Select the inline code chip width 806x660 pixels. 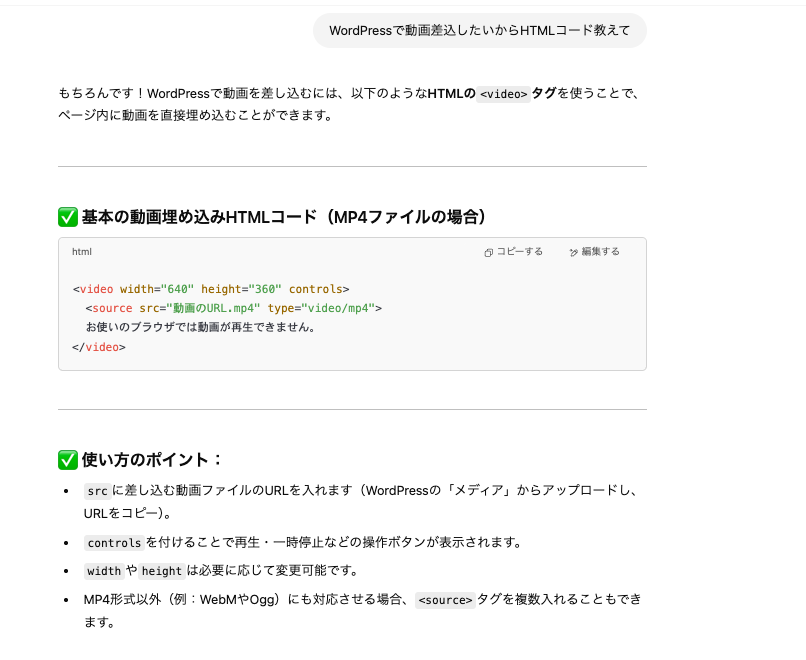tap(104, 571)
